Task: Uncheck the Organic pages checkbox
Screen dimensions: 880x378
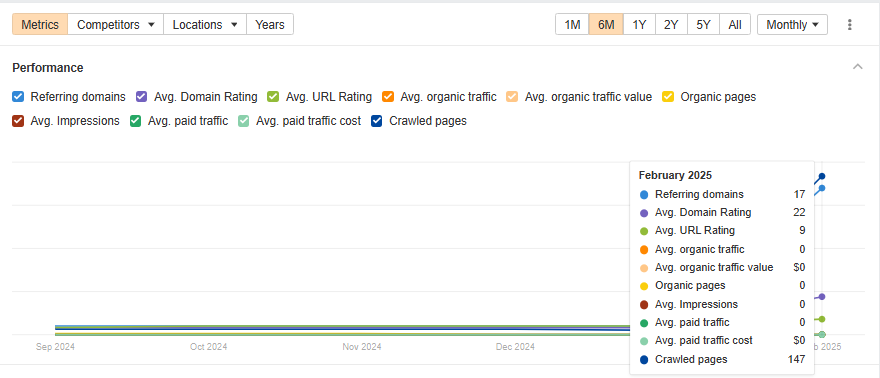Action: (668, 96)
